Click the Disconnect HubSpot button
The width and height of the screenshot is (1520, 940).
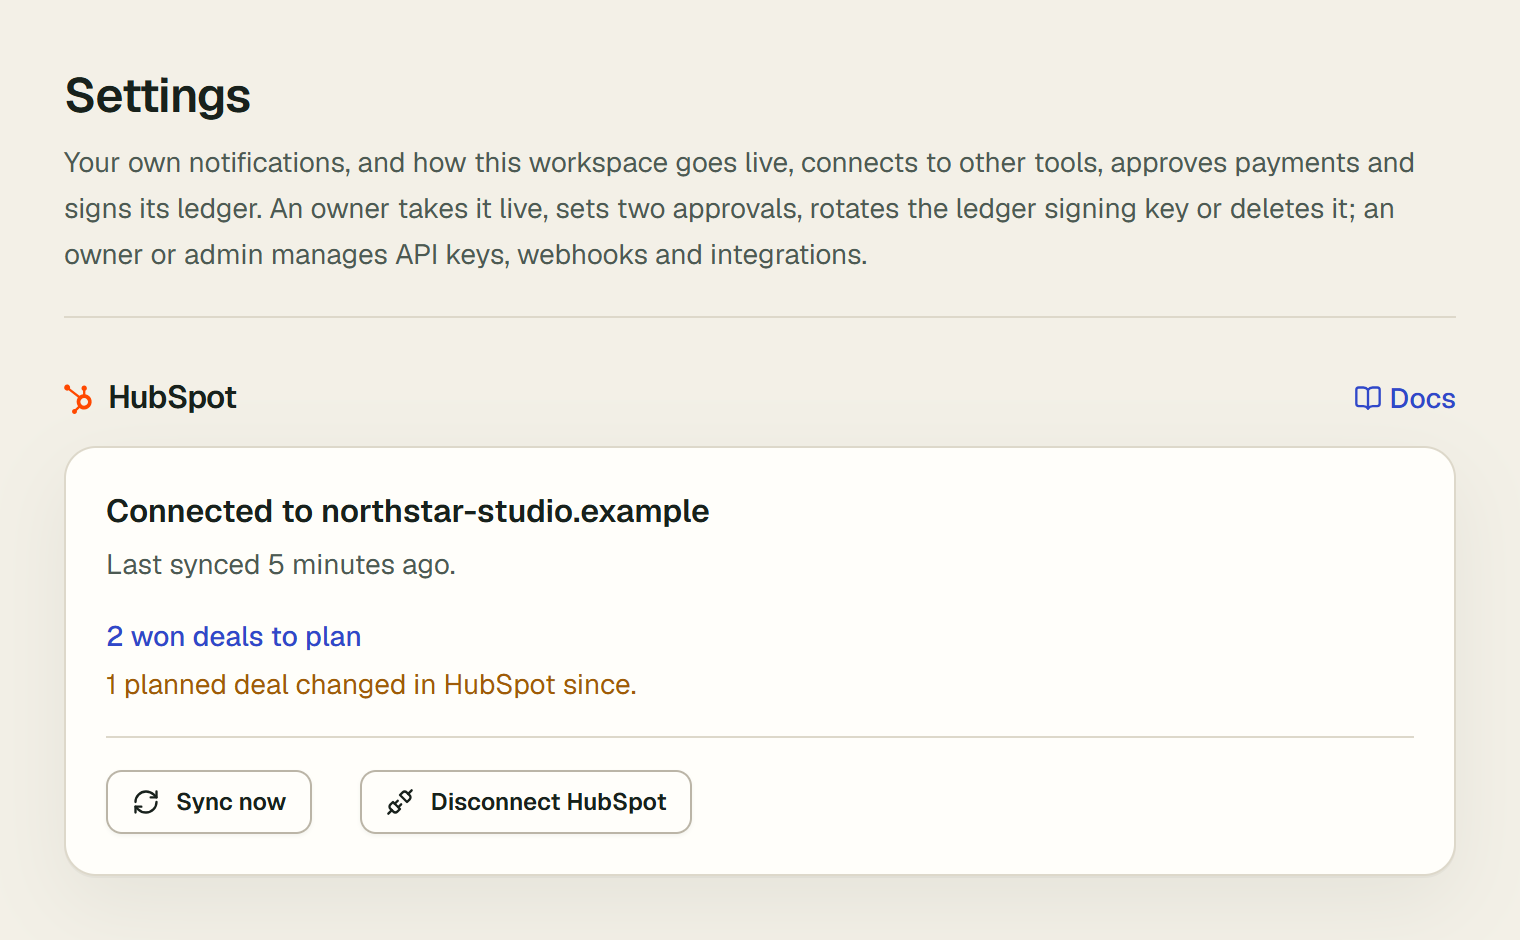pos(526,802)
